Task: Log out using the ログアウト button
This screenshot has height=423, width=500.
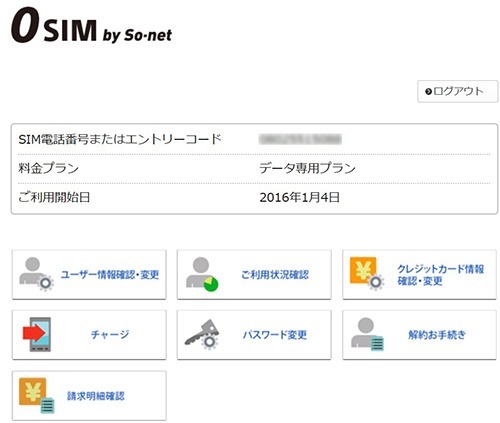Action: point(458,91)
